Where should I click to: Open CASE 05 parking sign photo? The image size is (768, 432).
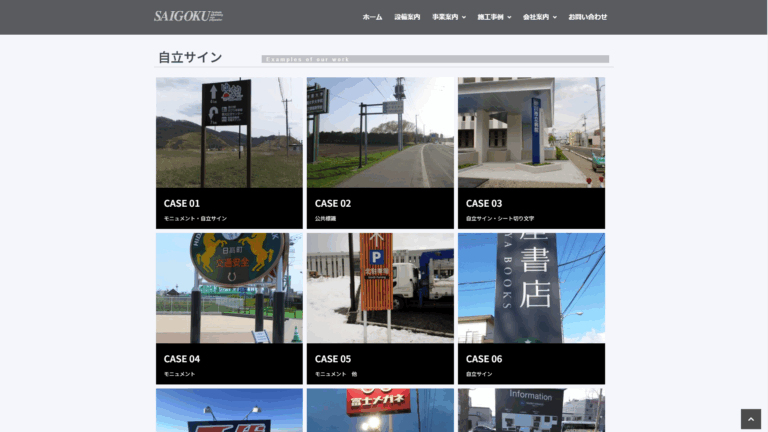380,288
